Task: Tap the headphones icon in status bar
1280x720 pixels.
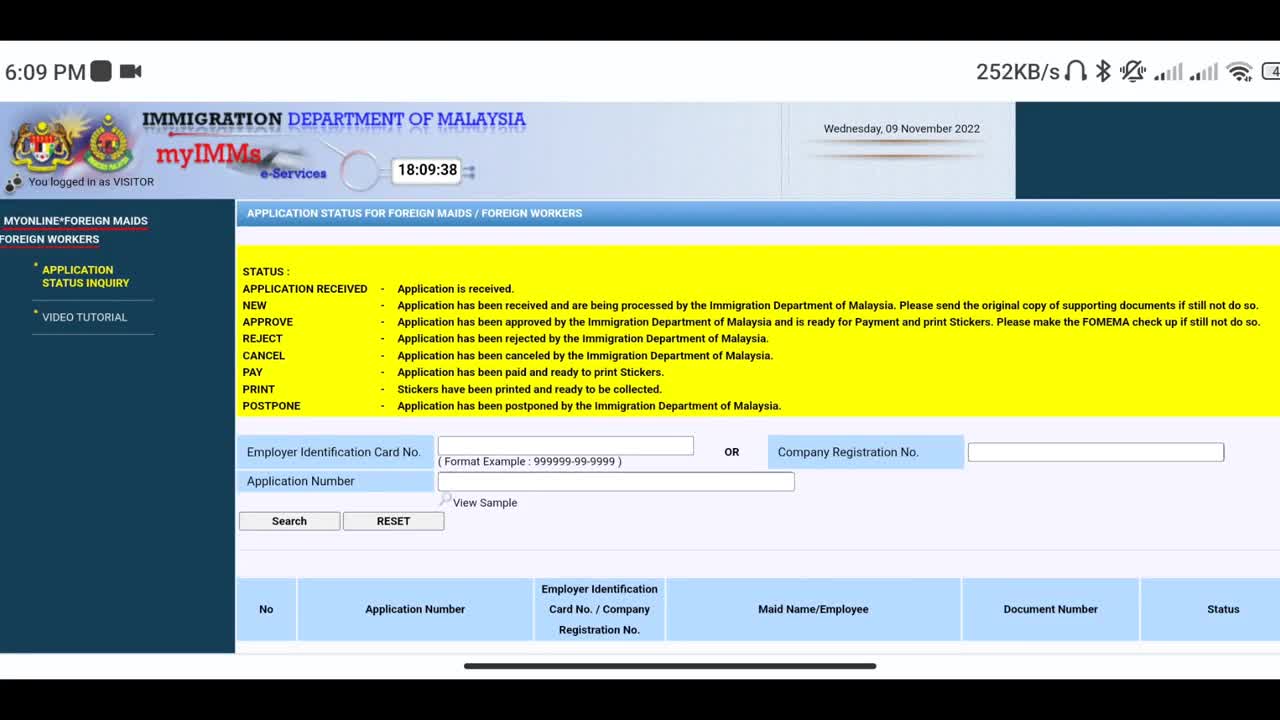Action: coord(1076,71)
